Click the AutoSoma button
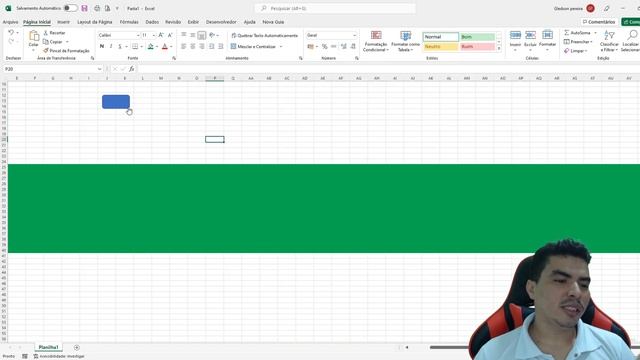The height and width of the screenshot is (360, 640). 578,33
